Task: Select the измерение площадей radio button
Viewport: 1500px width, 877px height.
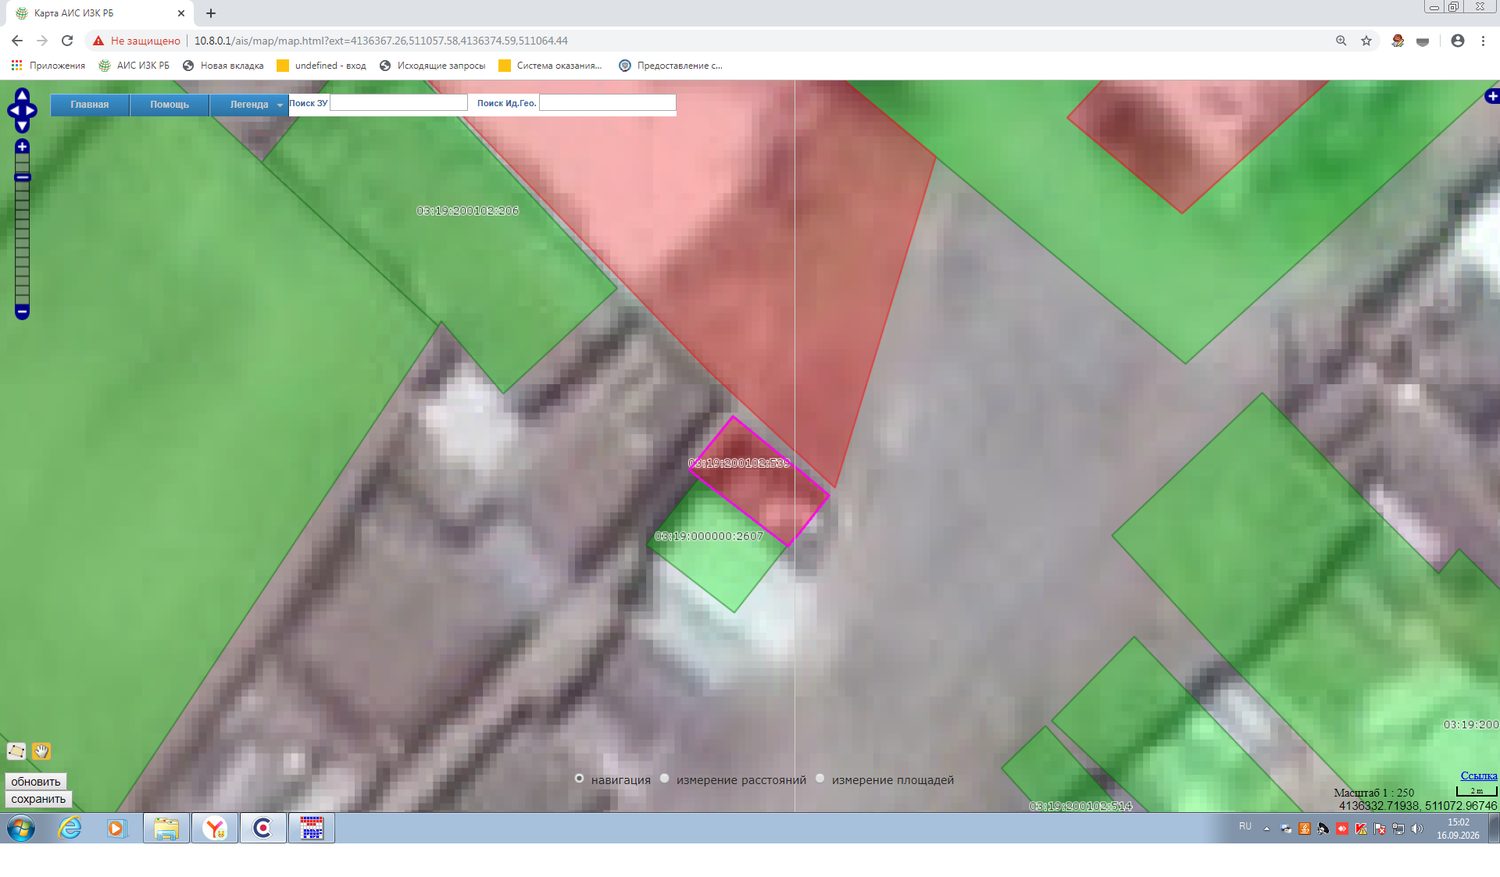Action: [x=820, y=778]
